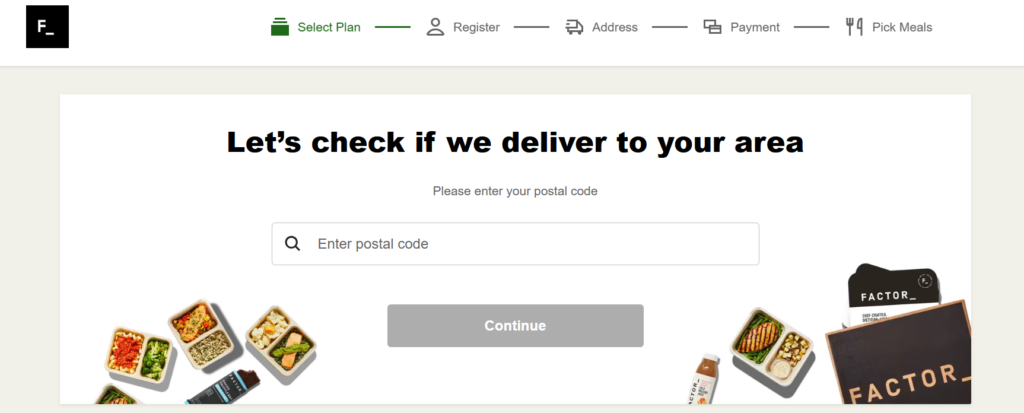Click the Pick Meals fork-knife icon
This screenshot has width=1024, height=413.
854,27
